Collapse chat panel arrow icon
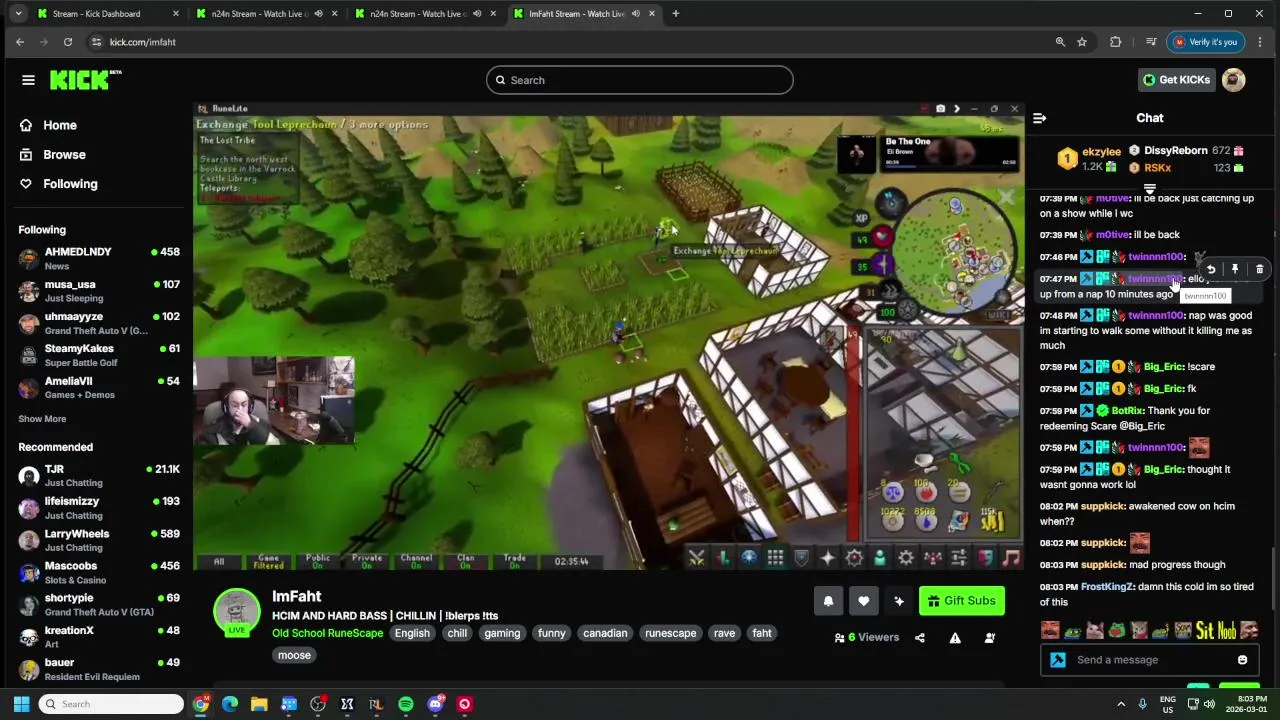Screen dimensions: 1280x720 (x=1039, y=118)
